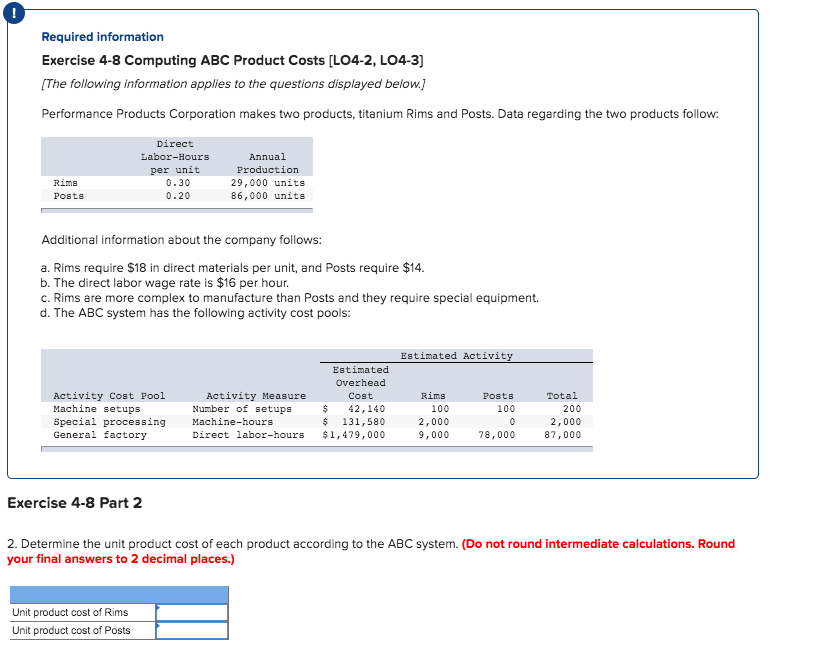Select the Required information heading
Viewport: 831px width, 658px height.
[x=101, y=36]
